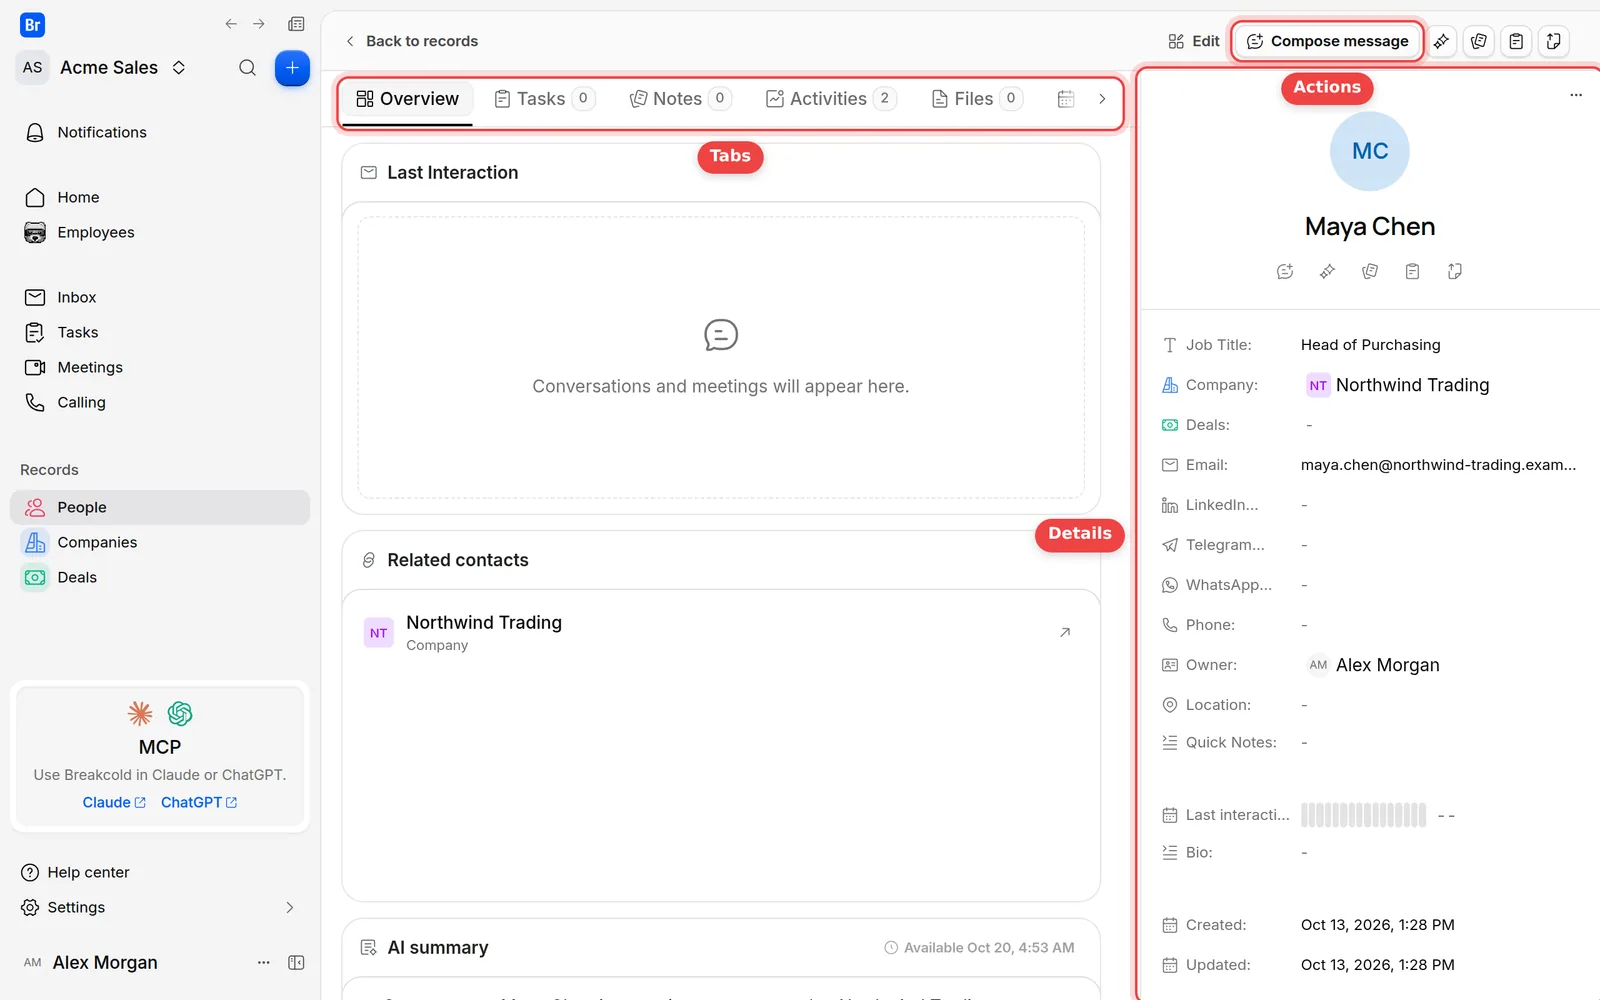Open the three-dot menu in details panel

click(1576, 94)
